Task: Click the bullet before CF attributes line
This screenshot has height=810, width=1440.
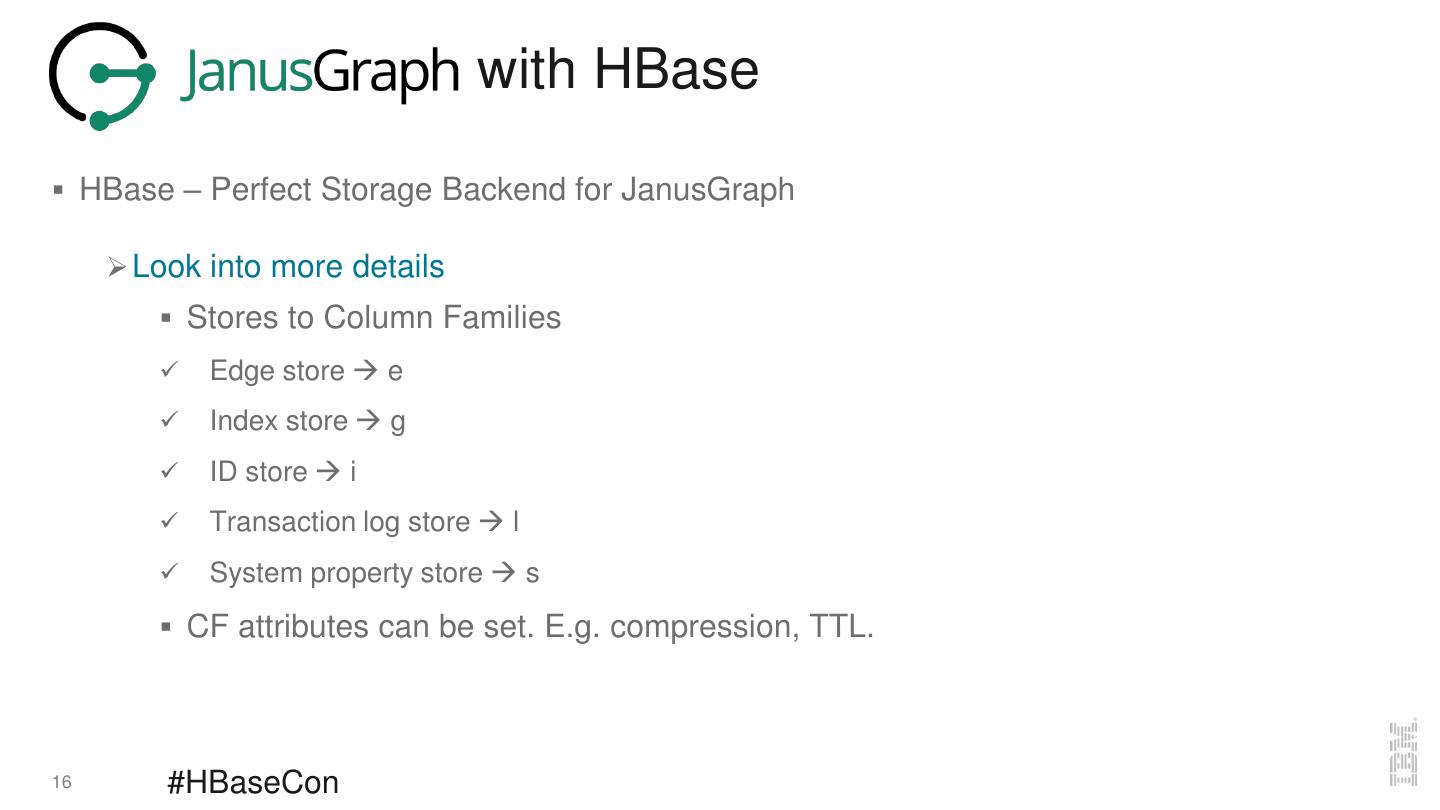Action: pos(166,627)
